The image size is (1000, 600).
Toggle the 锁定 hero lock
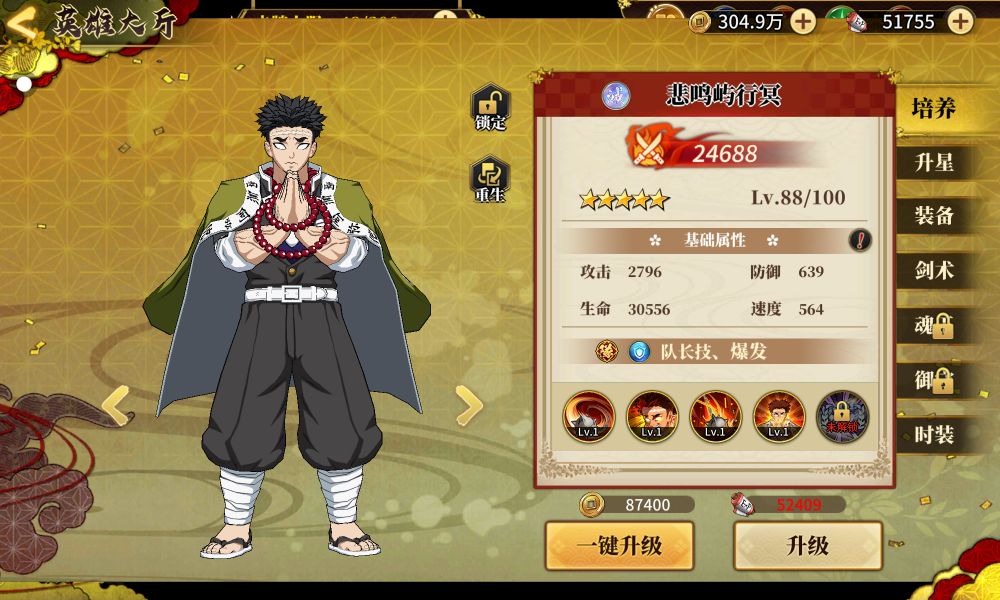click(x=490, y=106)
